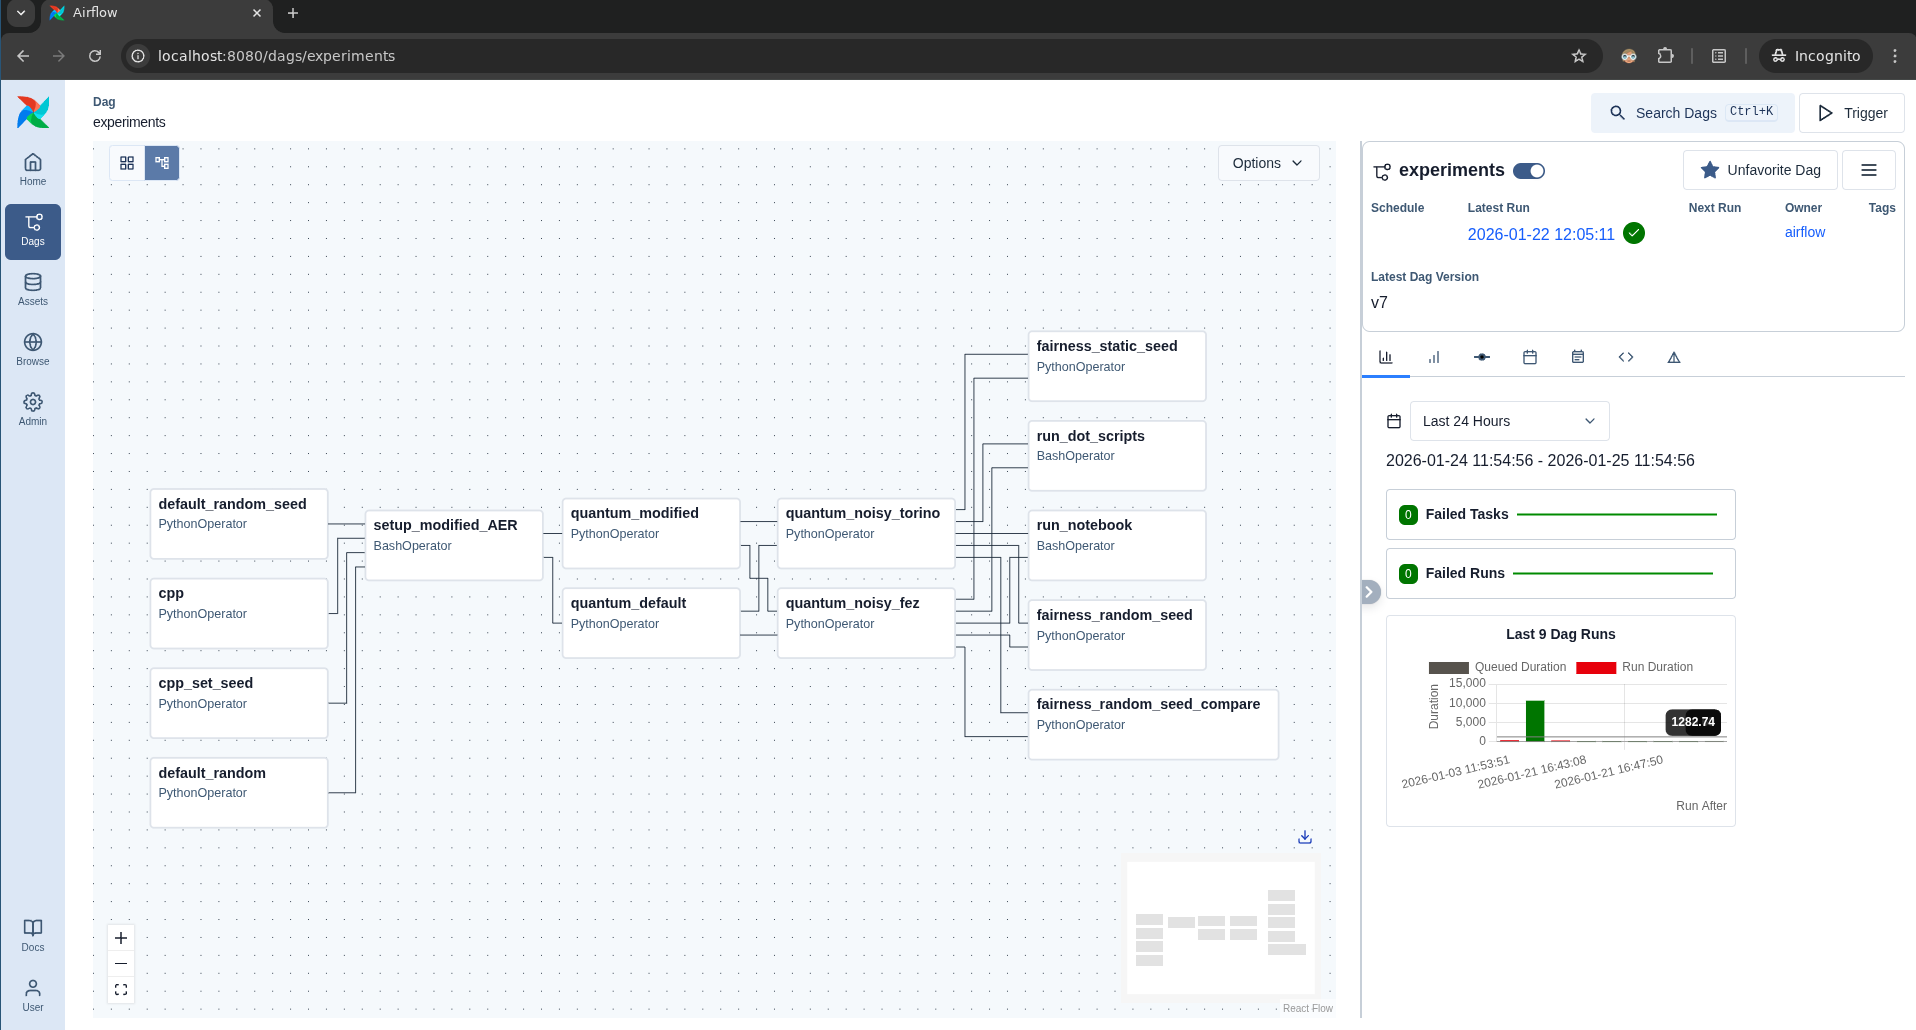
Task: Open the calendar tab
Action: (1529, 357)
